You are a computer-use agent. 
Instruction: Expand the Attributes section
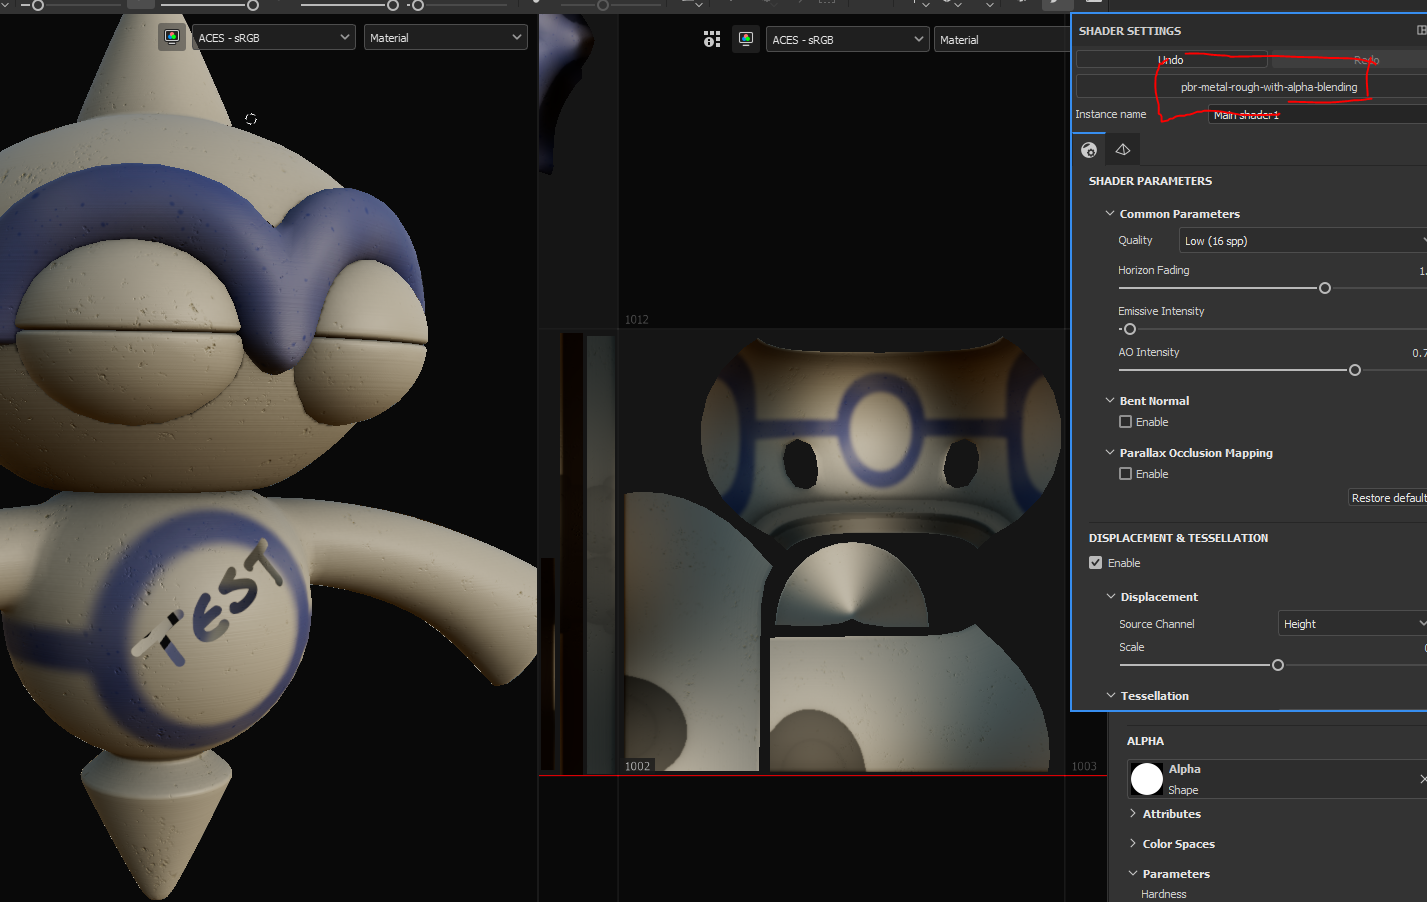coord(1133,814)
